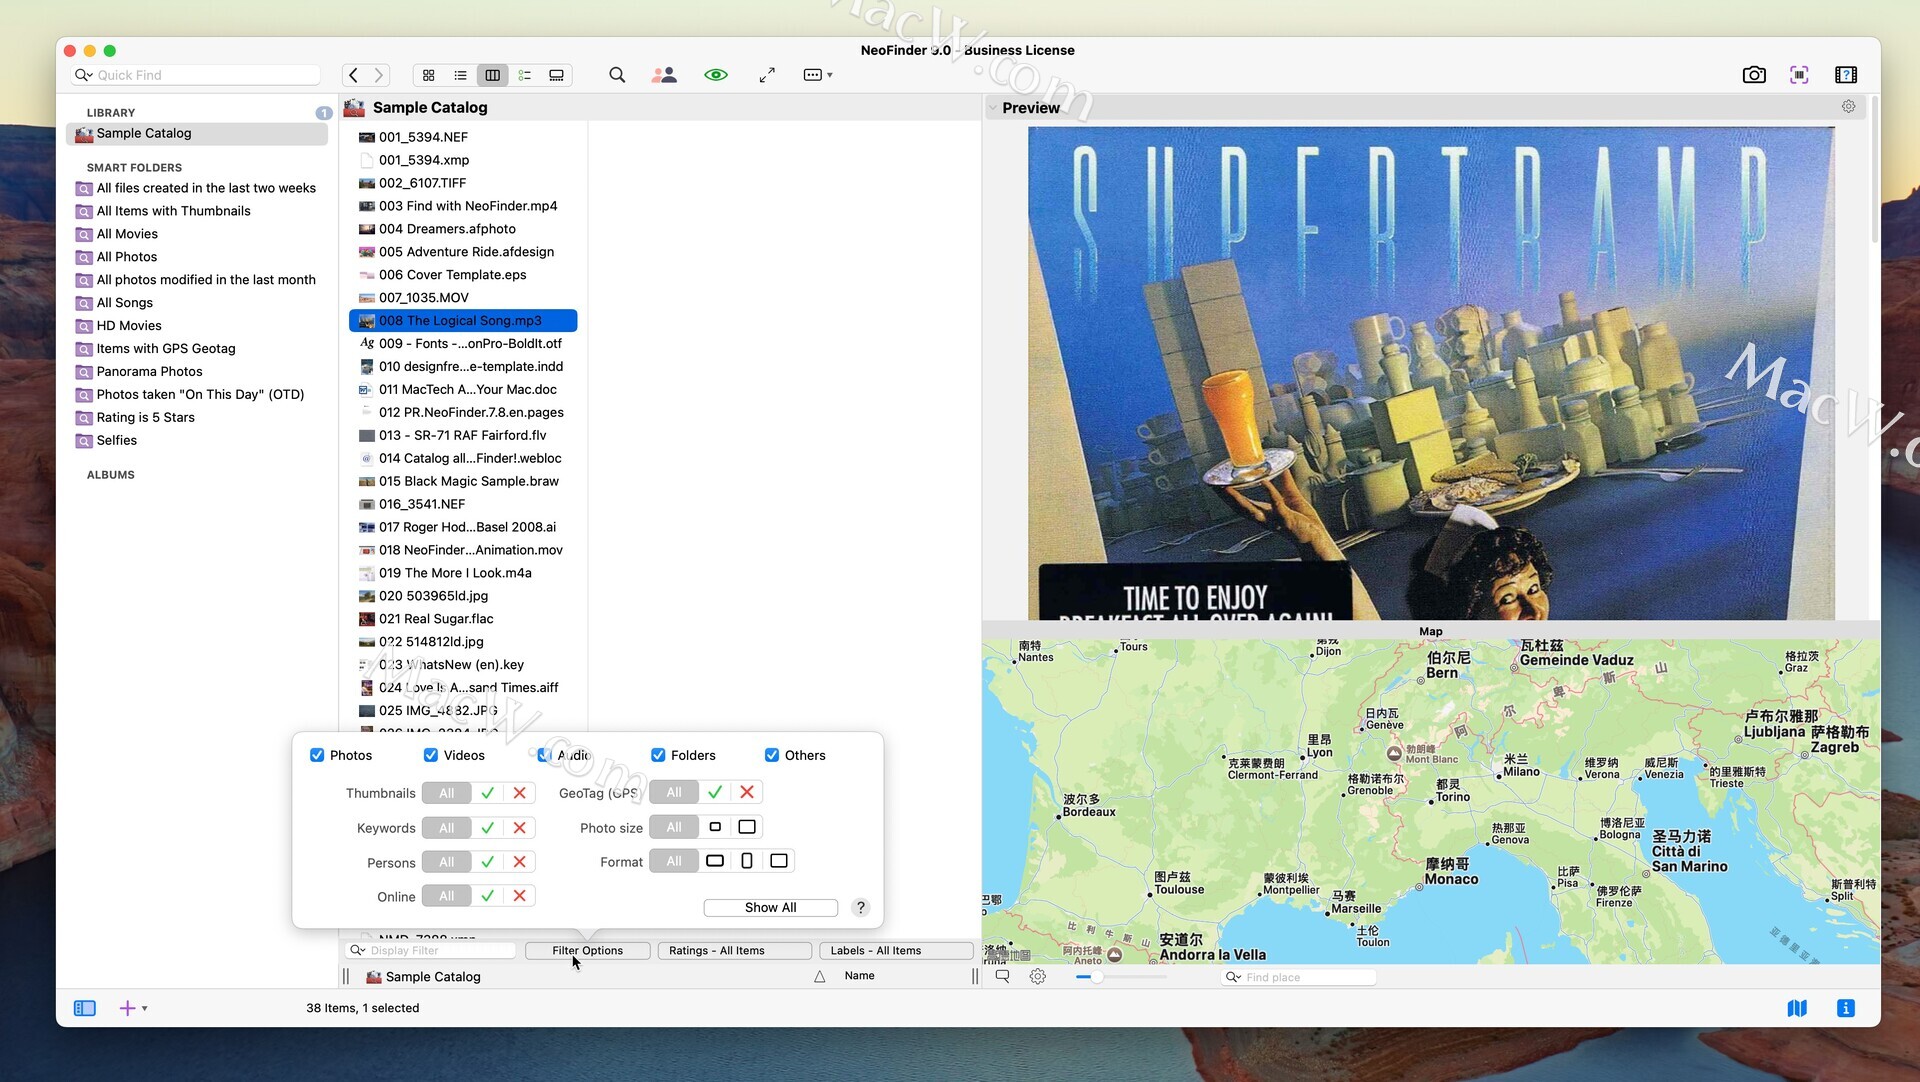Viewport: 1920px width, 1082px height.
Task: Open the Find magnifier tool
Action: (x=617, y=75)
